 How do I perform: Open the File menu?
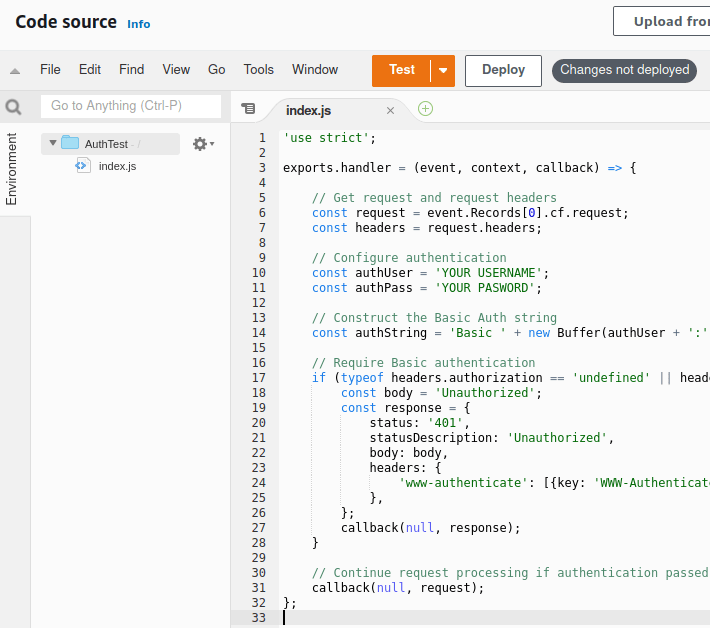[50, 70]
